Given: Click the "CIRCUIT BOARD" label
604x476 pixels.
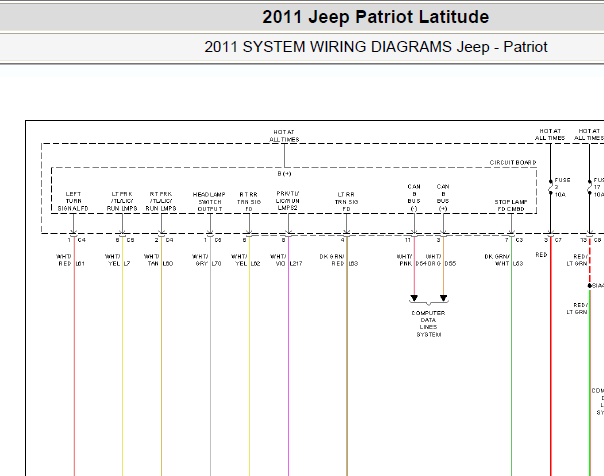Looking at the screenshot, I should pos(513,163).
